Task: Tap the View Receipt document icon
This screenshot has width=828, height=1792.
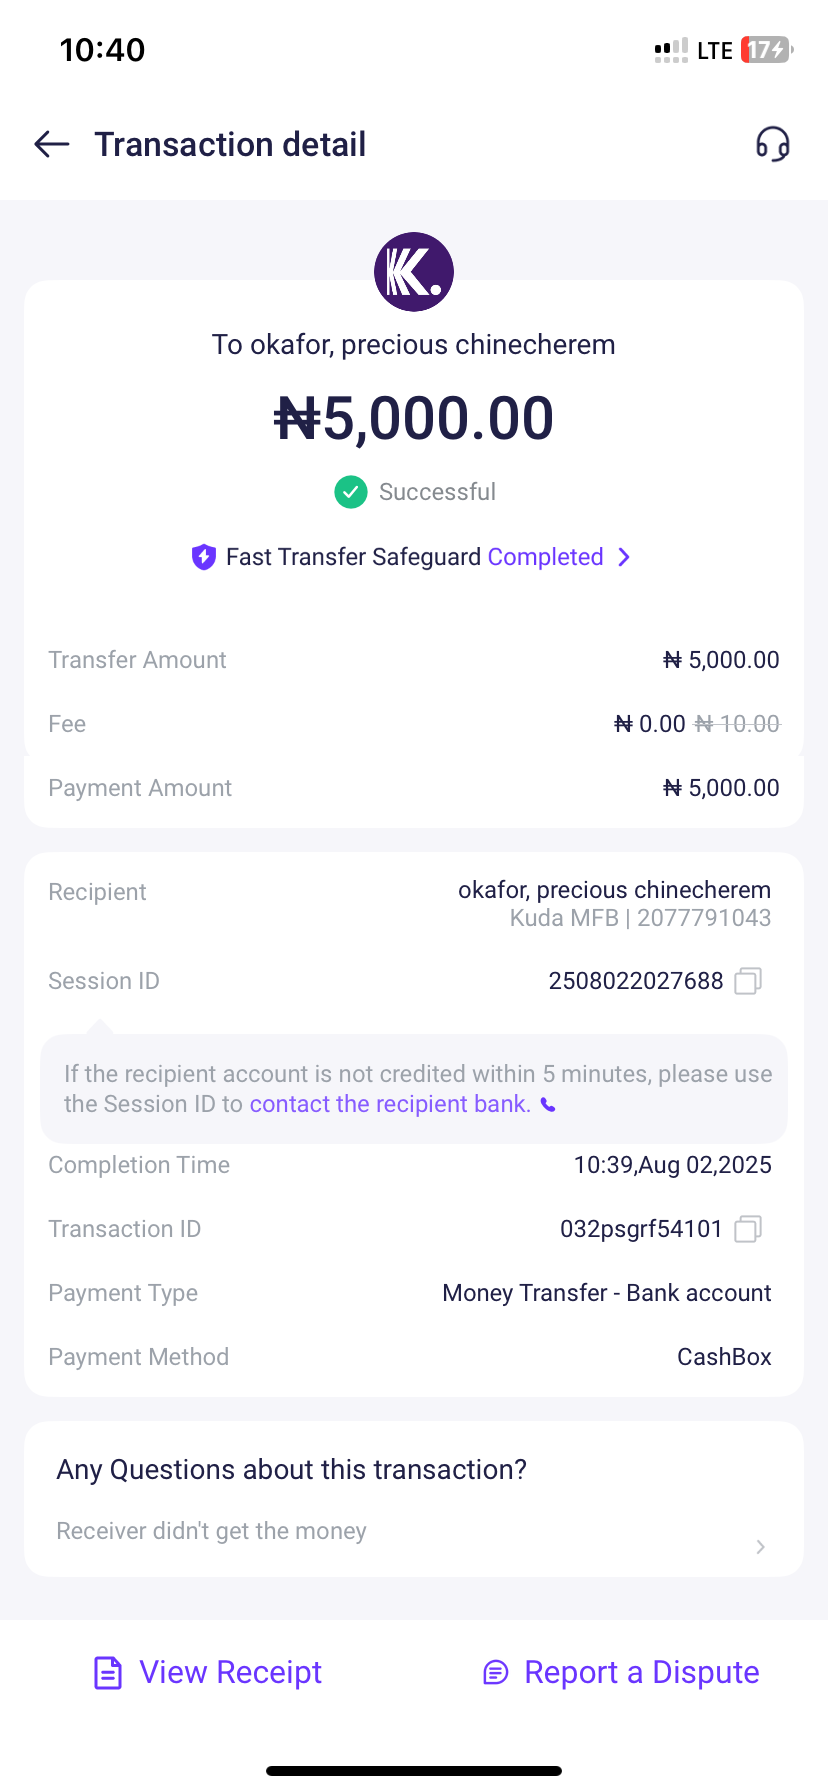Action: 108,1673
